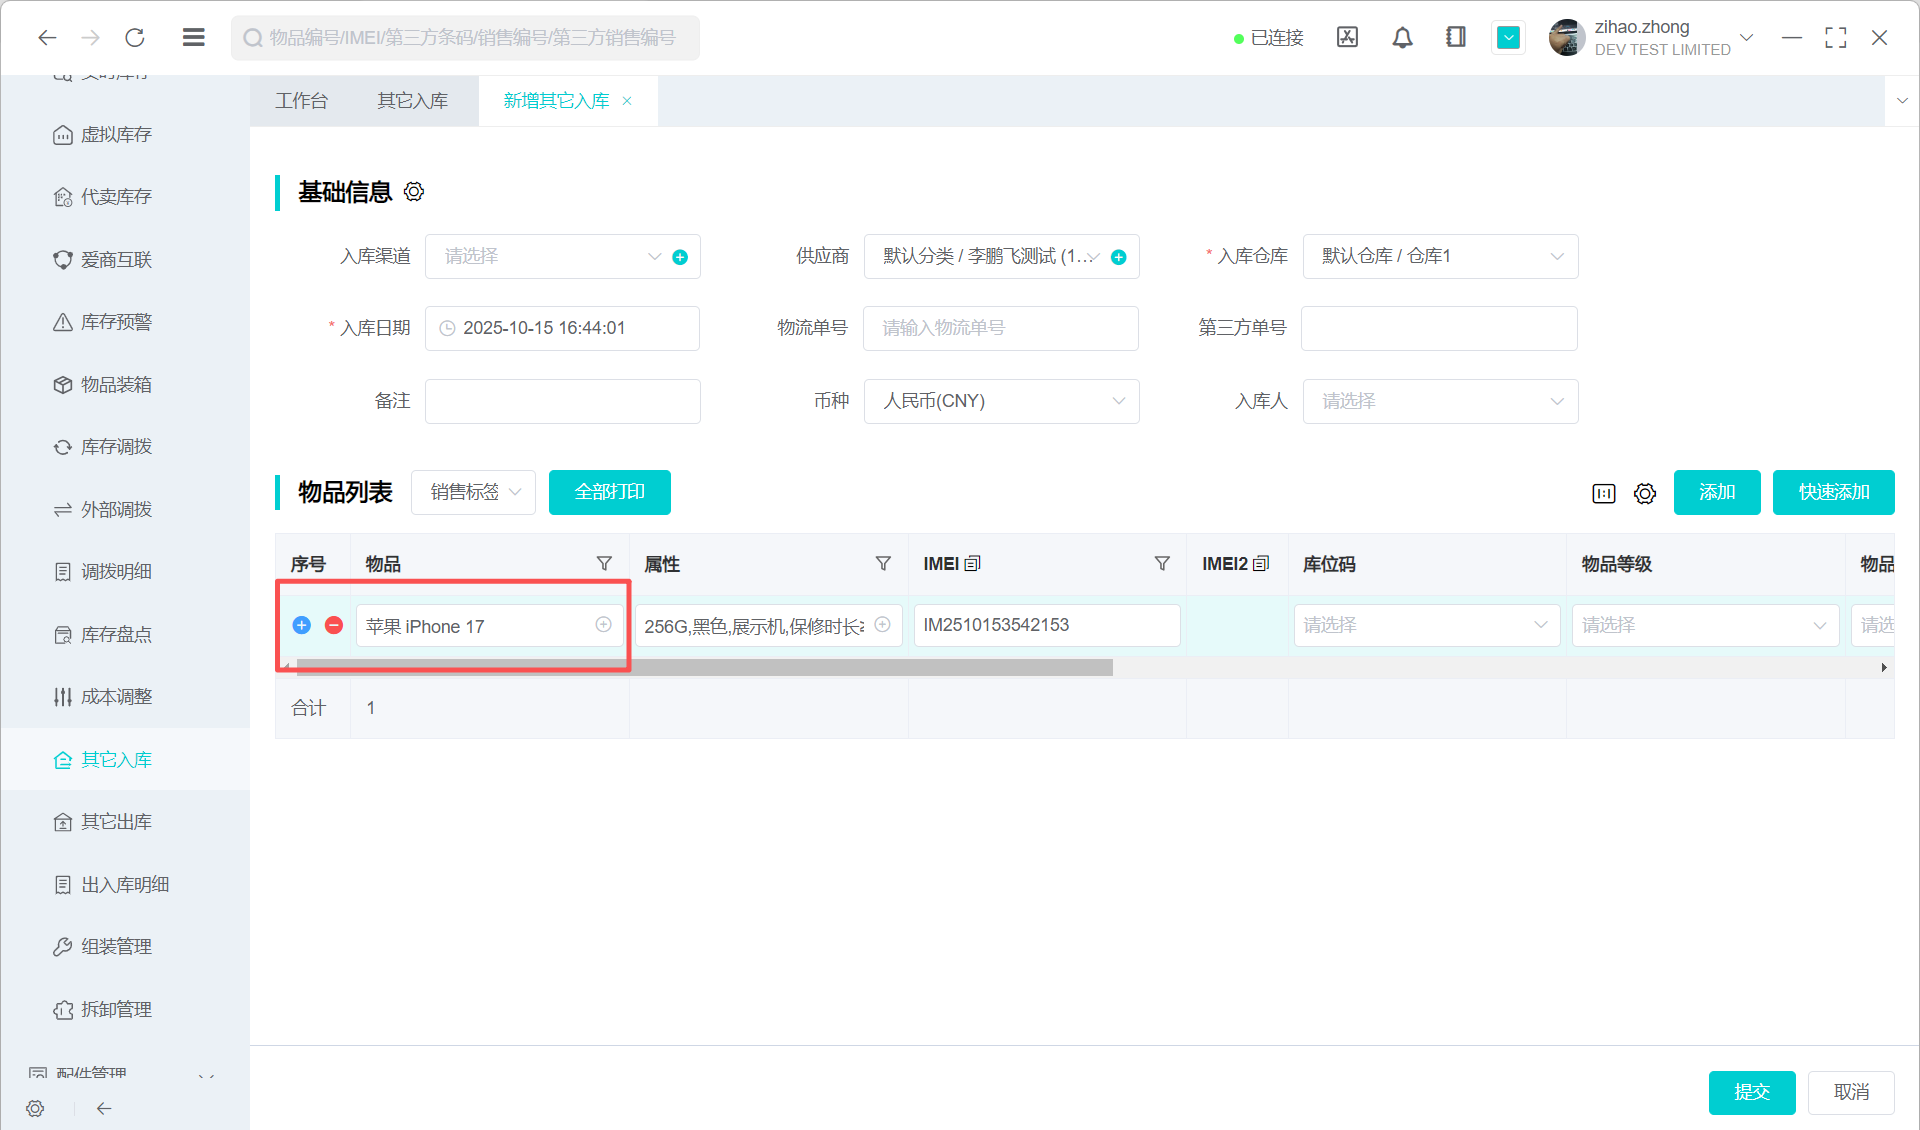This screenshot has height=1130, width=1920.
Task: Expand the 入库仓库 dropdown
Action: click(x=1440, y=257)
